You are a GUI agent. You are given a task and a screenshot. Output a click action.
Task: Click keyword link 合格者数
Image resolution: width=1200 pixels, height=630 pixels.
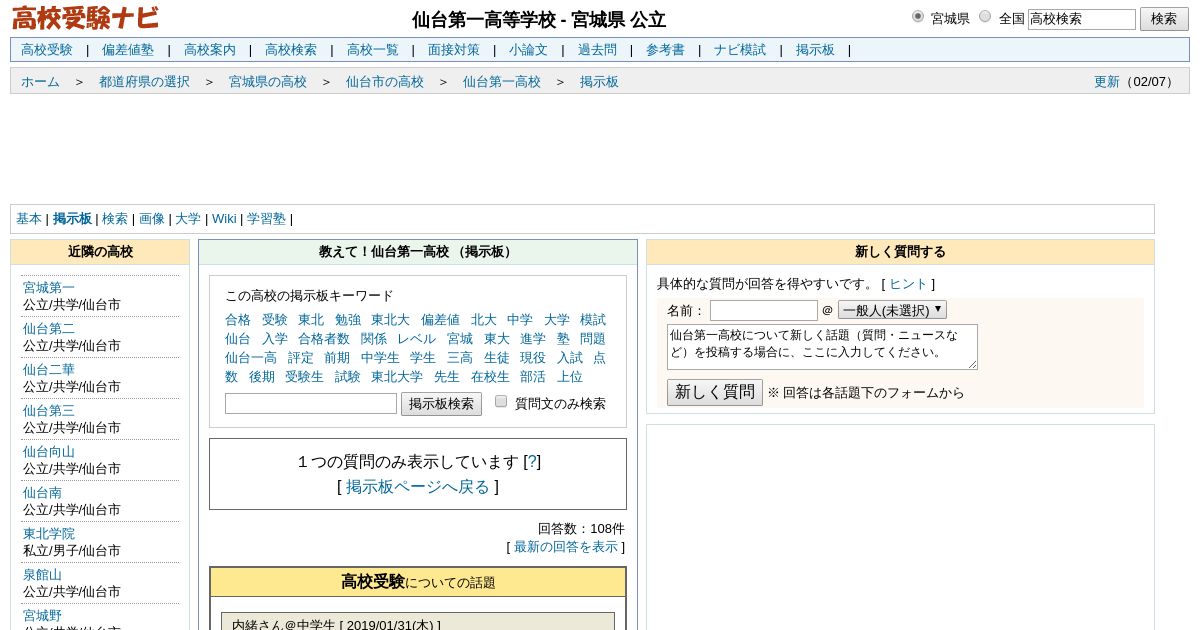click(x=324, y=339)
